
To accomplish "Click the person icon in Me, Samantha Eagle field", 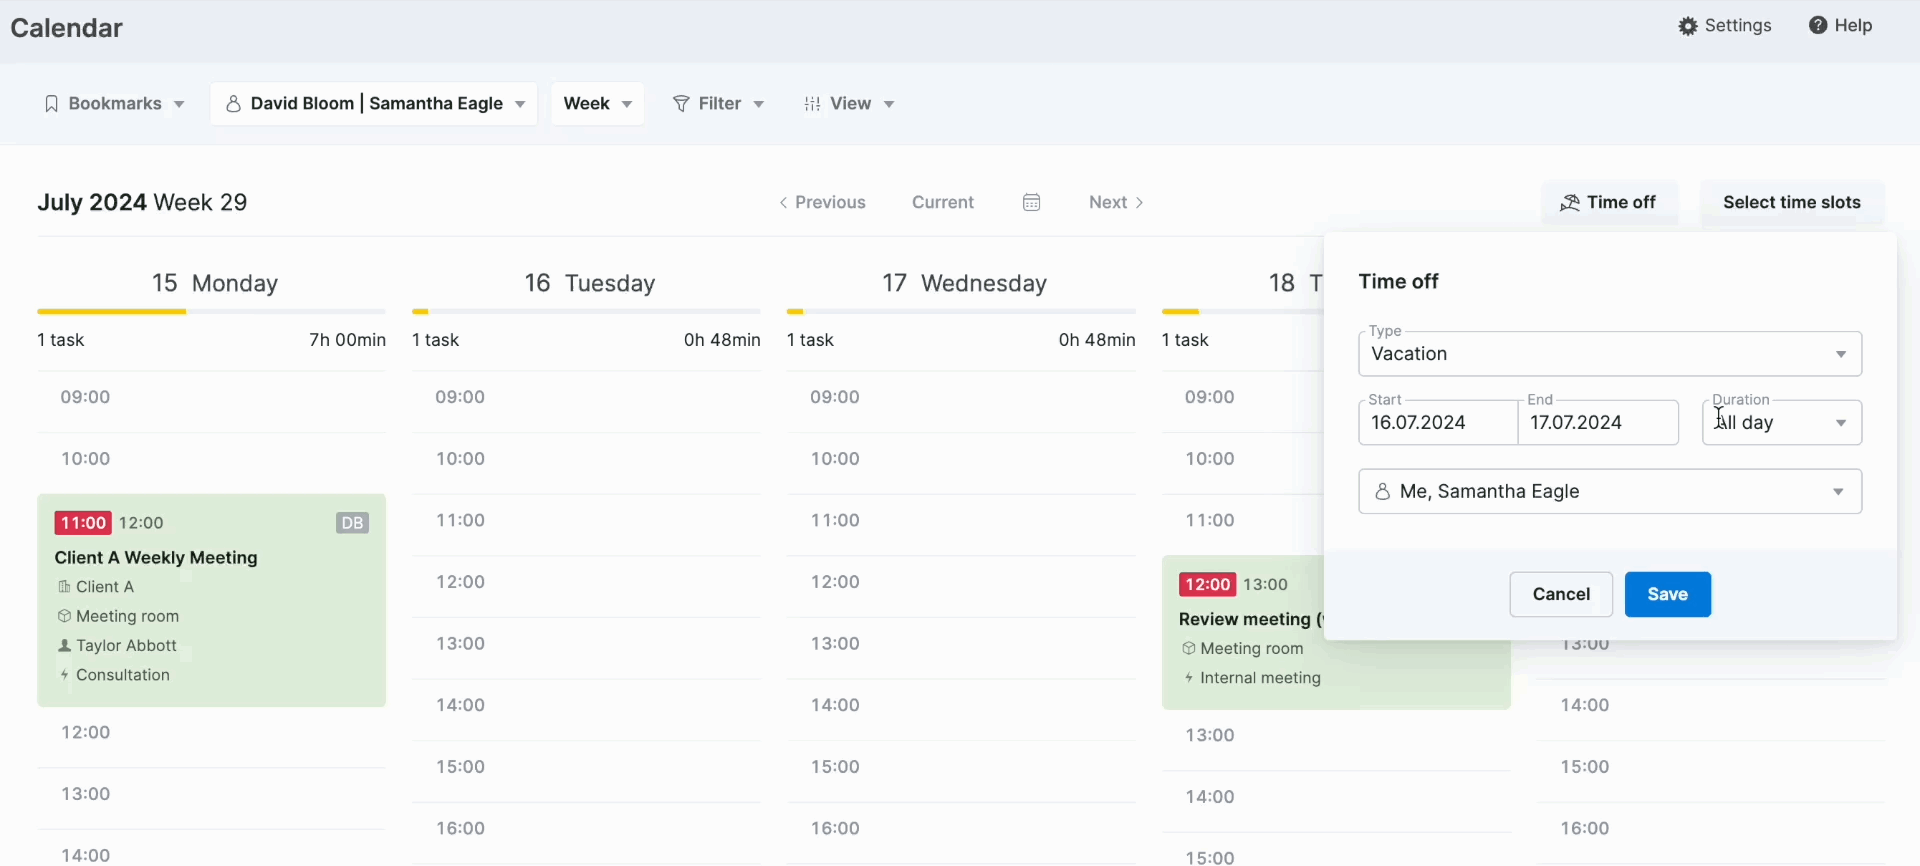I will point(1383,492).
